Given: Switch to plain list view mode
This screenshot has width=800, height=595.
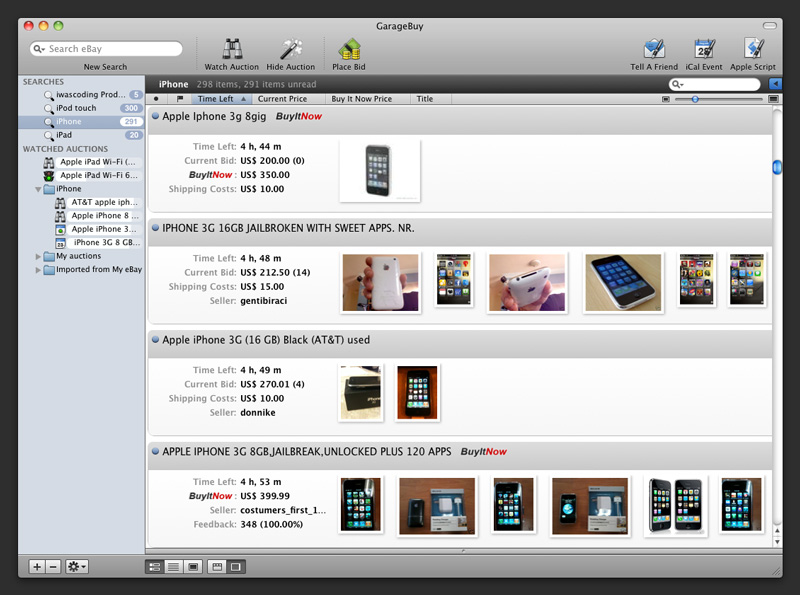Looking at the screenshot, I should pyautogui.click(x=173, y=567).
